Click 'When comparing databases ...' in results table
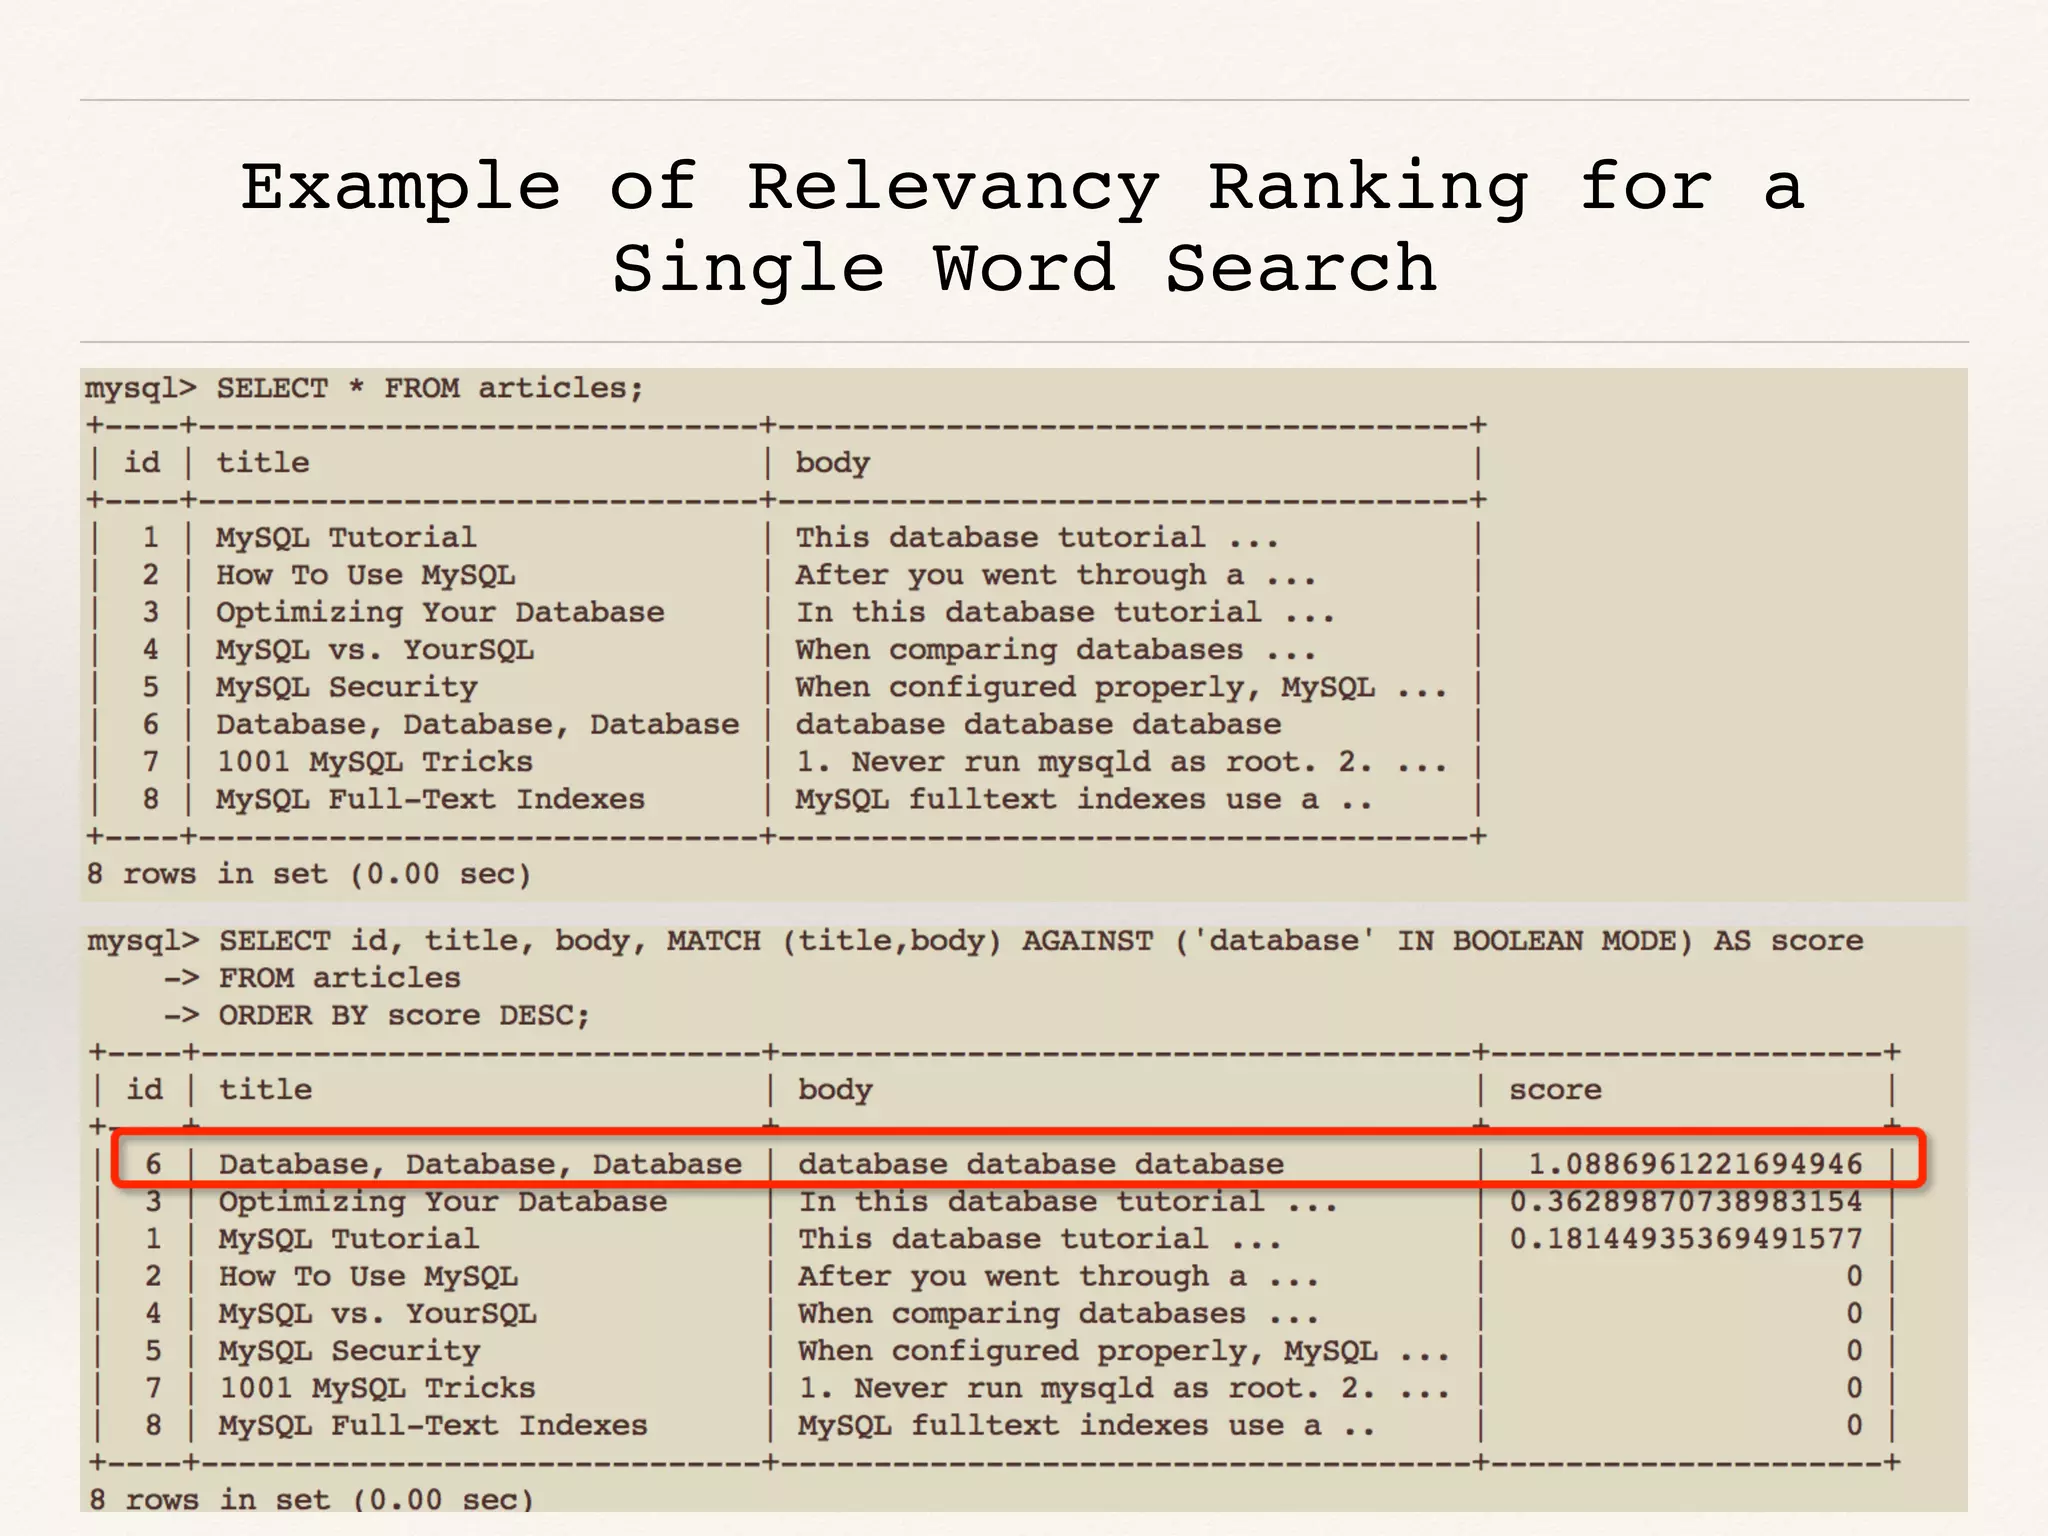2048x1536 pixels. click(x=1058, y=1313)
